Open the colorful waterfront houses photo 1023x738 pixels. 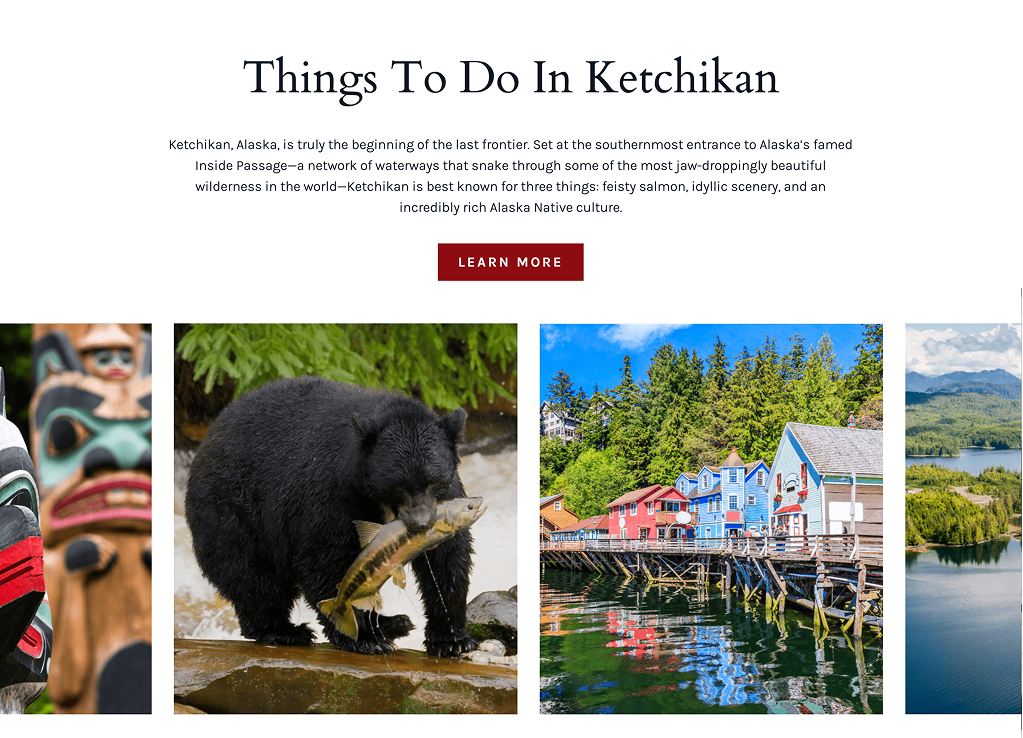(711, 519)
